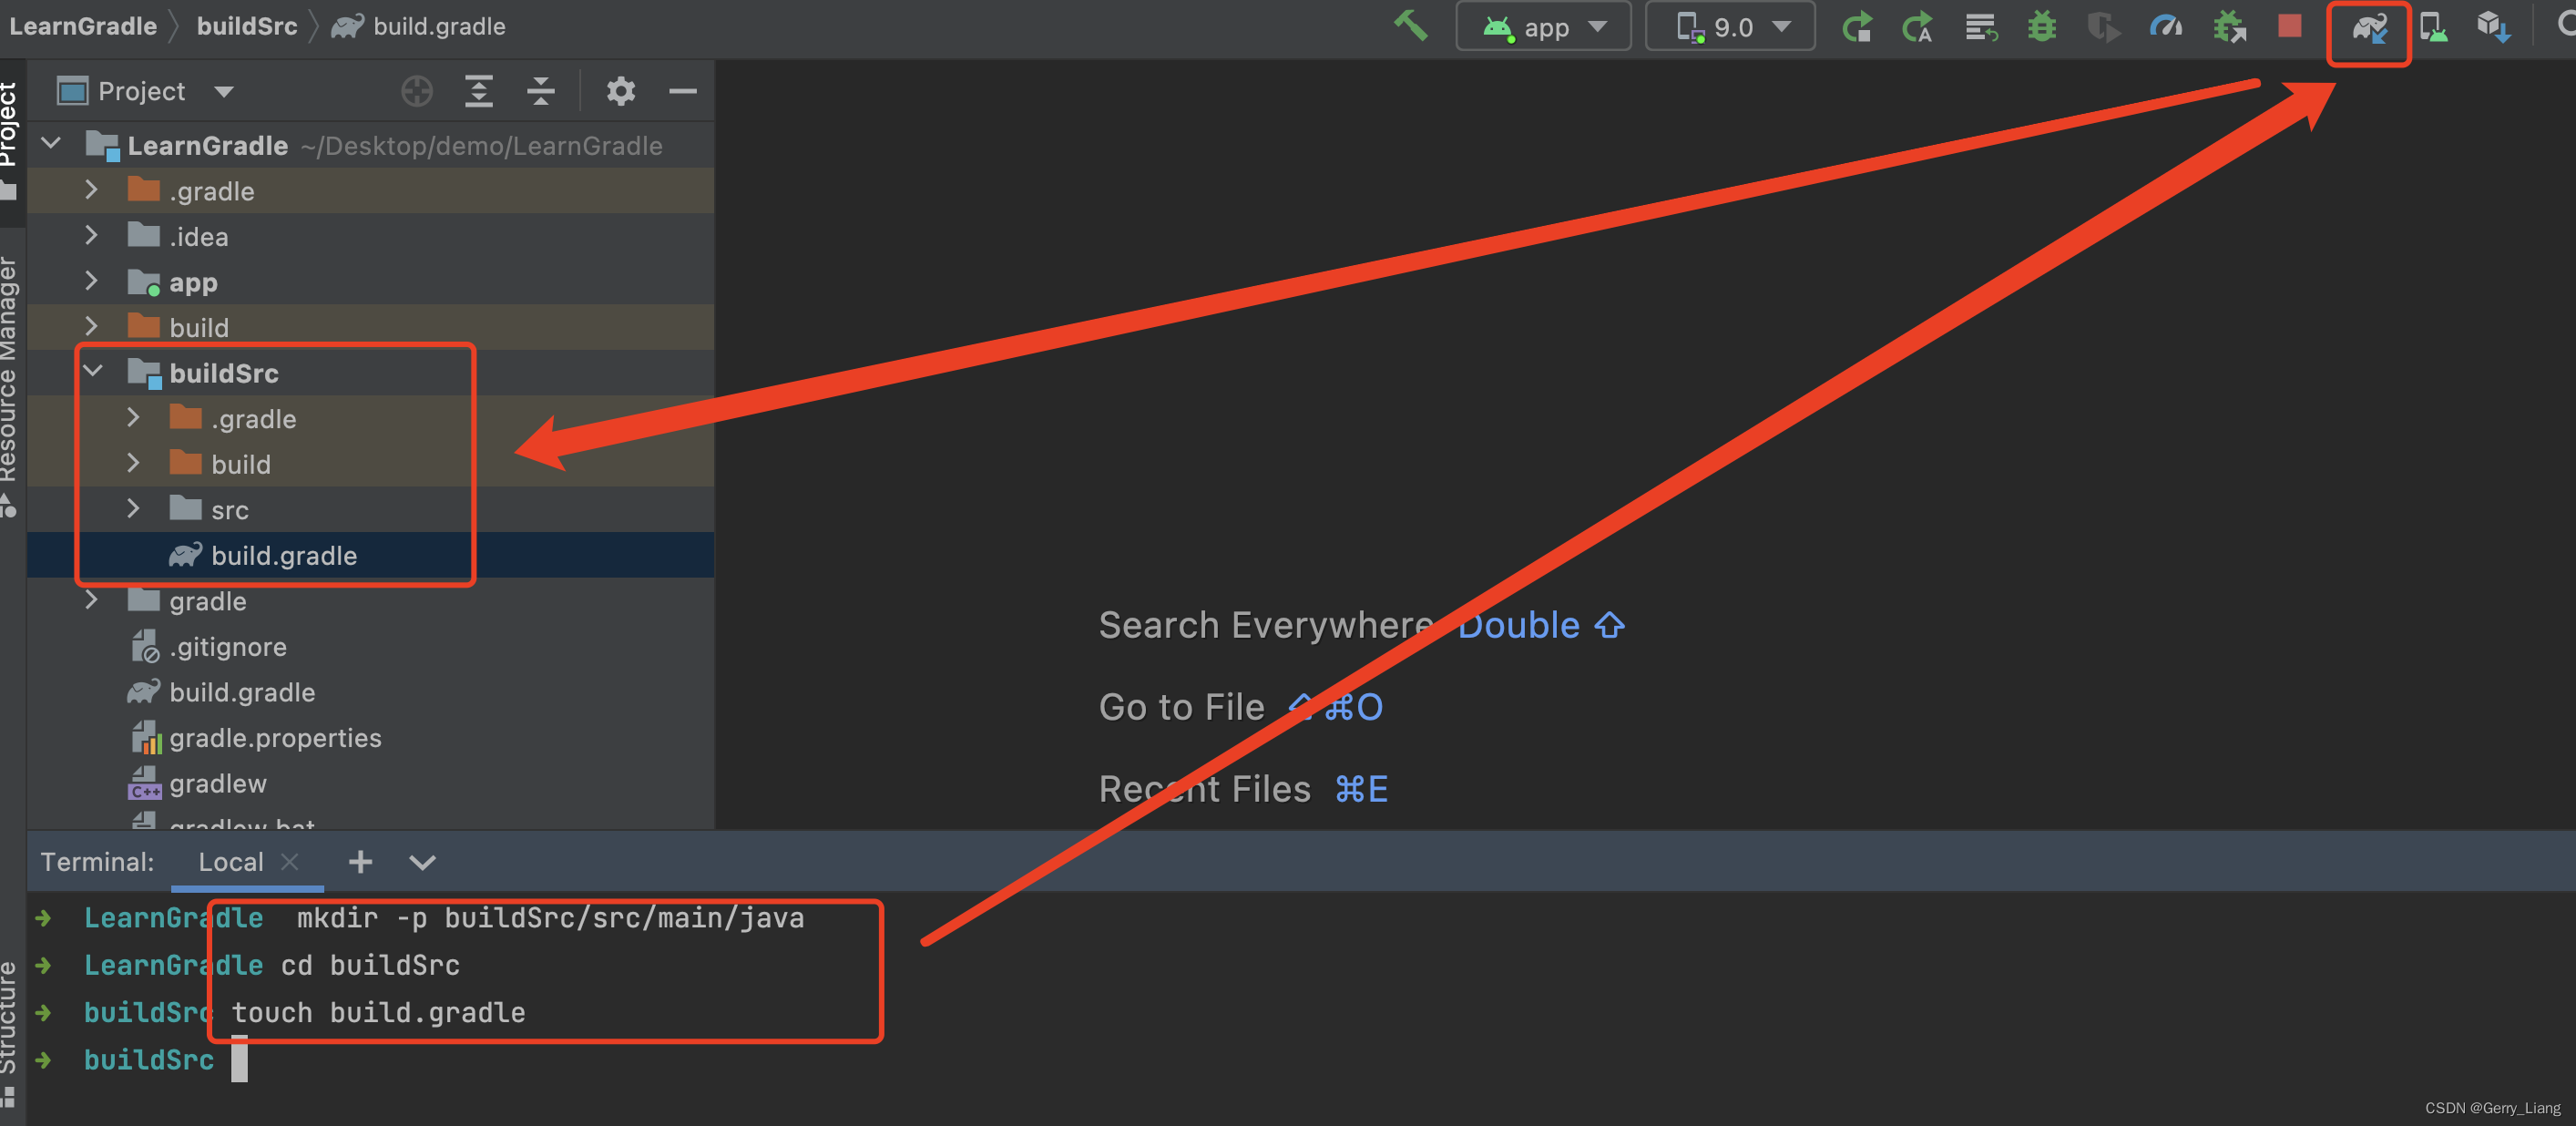2576x1126 pixels.
Task: Click the Make Project hammer icon
Action: [x=1410, y=25]
